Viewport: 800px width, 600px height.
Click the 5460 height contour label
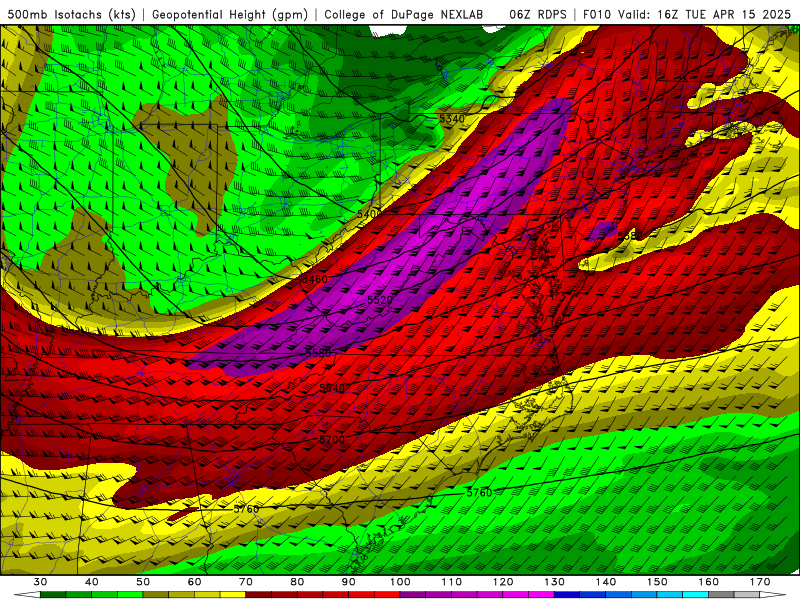coord(314,279)
